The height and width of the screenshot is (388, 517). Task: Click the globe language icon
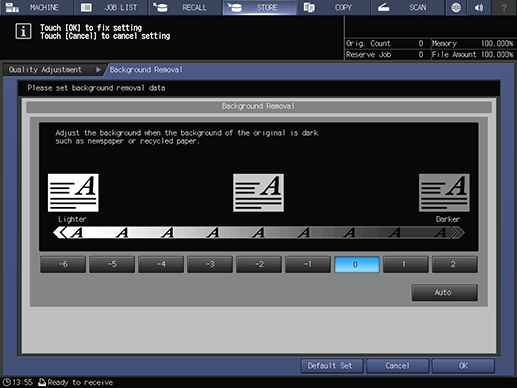pos(456,7)
